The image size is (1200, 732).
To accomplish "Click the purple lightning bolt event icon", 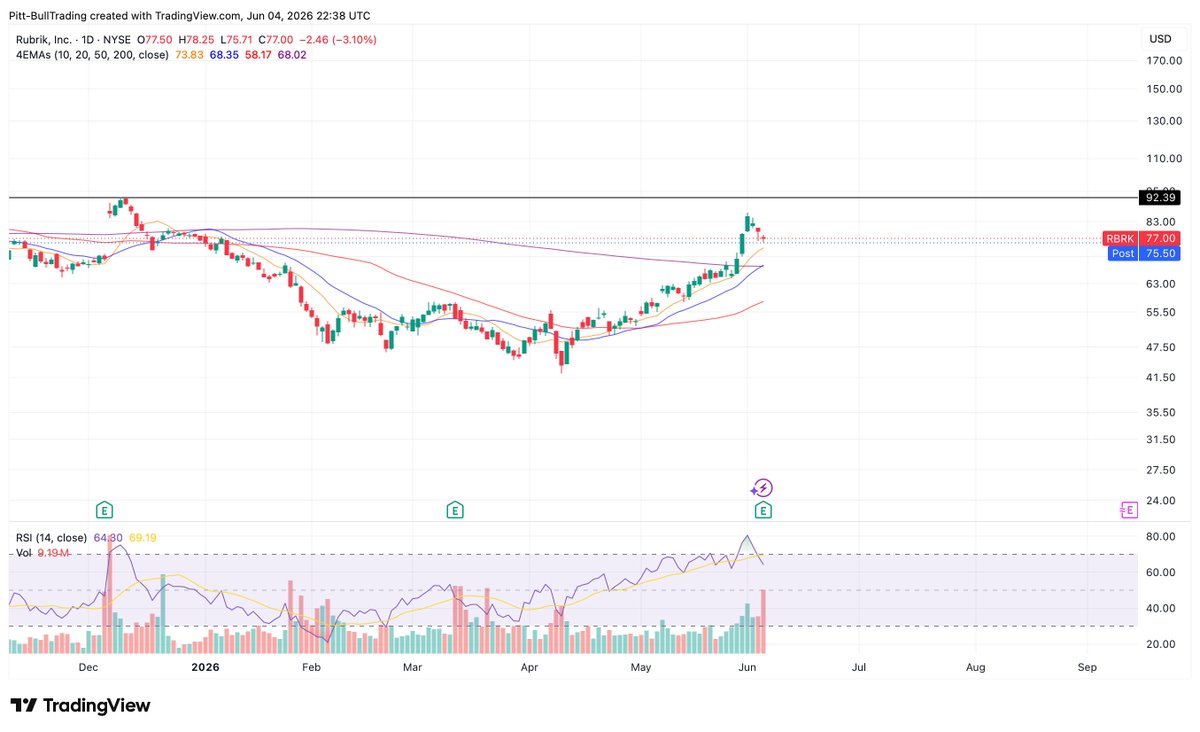I will [762, 488].
